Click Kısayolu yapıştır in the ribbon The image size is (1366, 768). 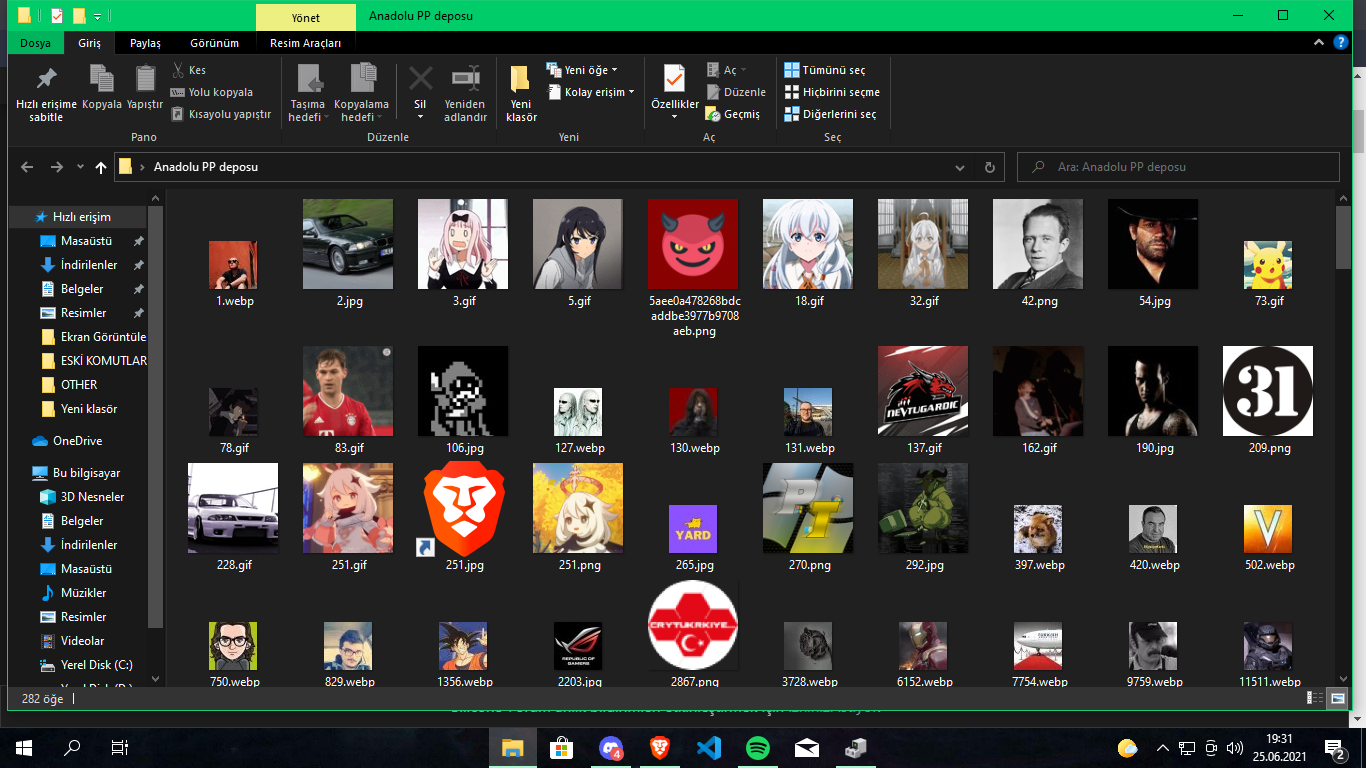[220, 114]
